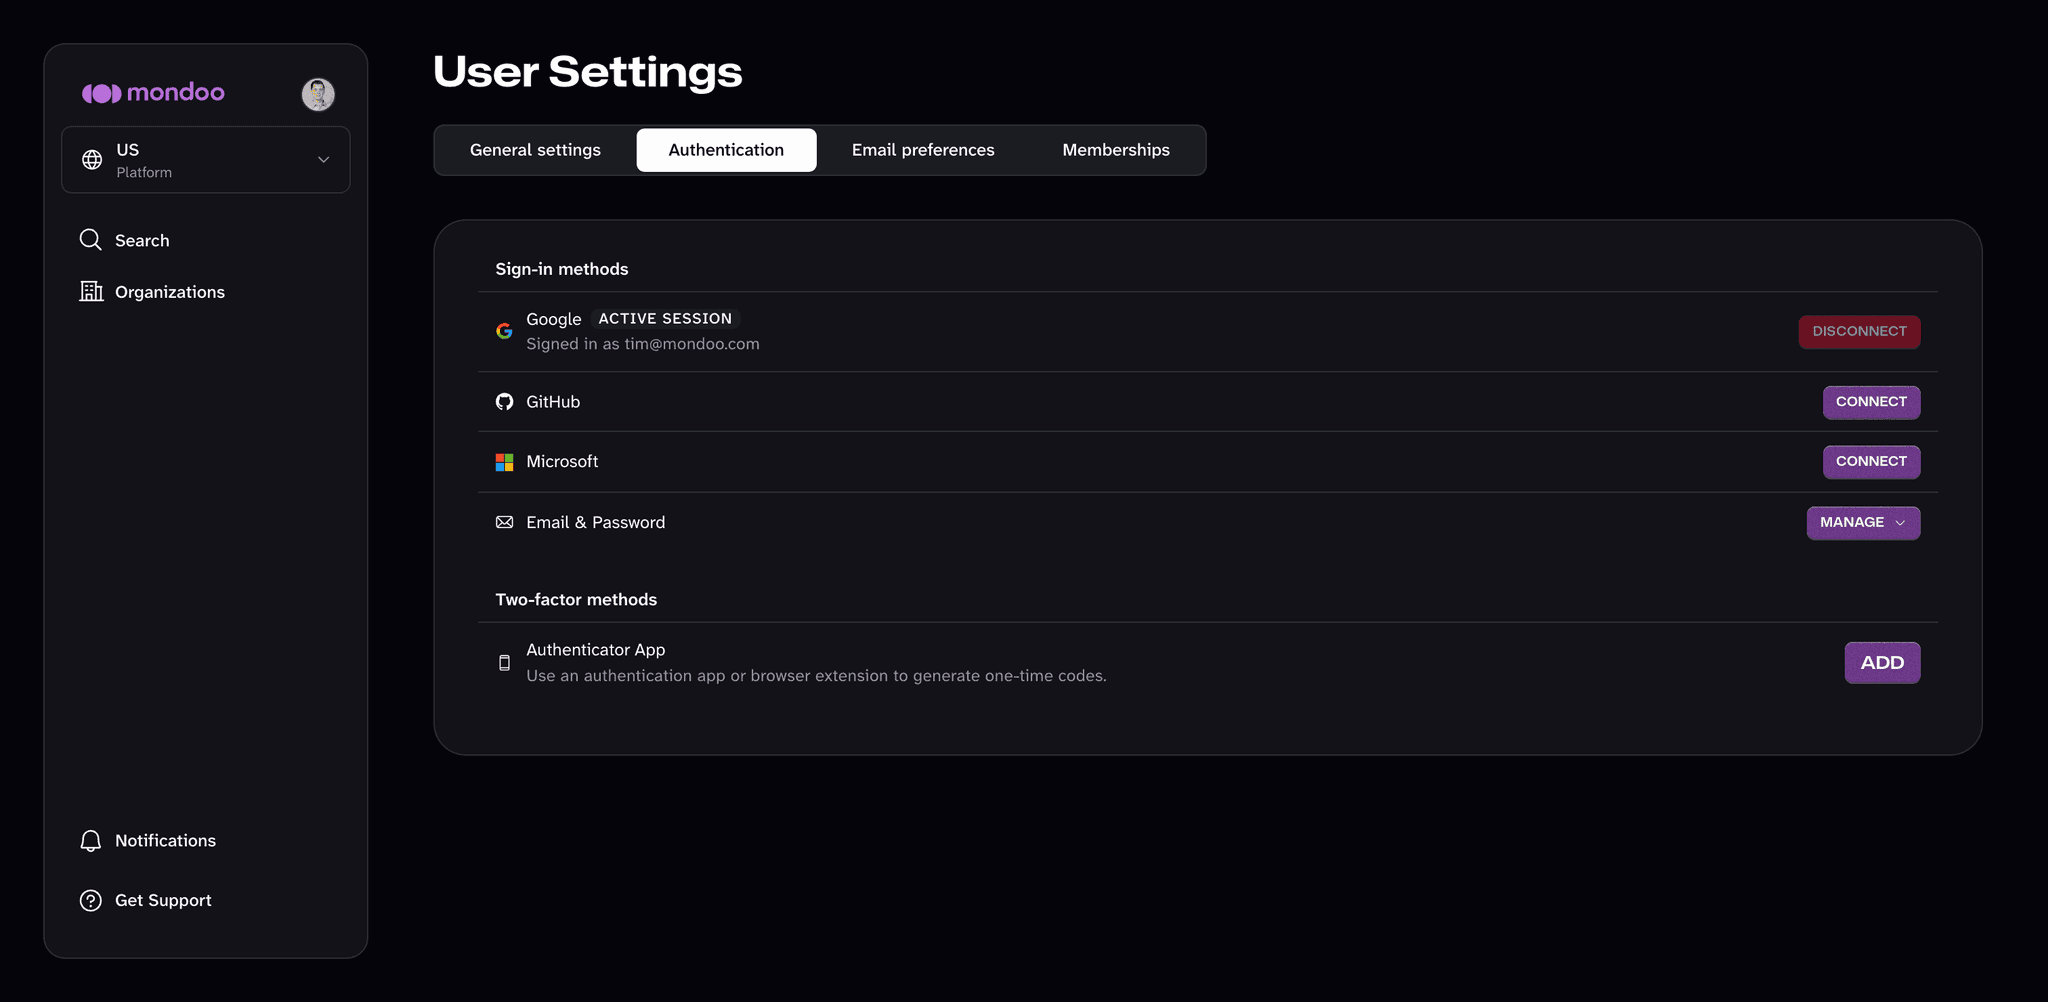Click the Mondoo logo

pos(153,93)
